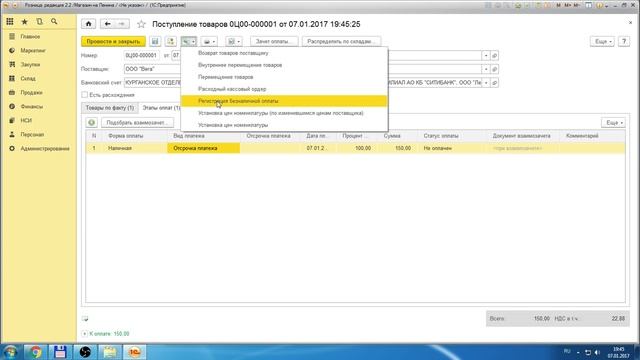
Task: Choose the last Установка цен номенклатуры entry
Action: point(284,125)
